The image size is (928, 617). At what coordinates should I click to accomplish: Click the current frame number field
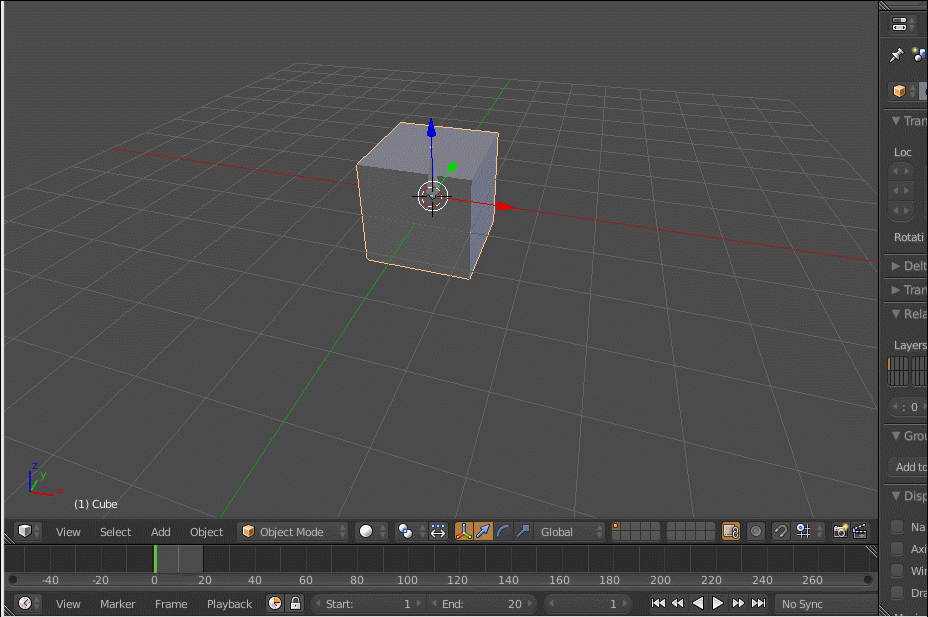point(587,603)
